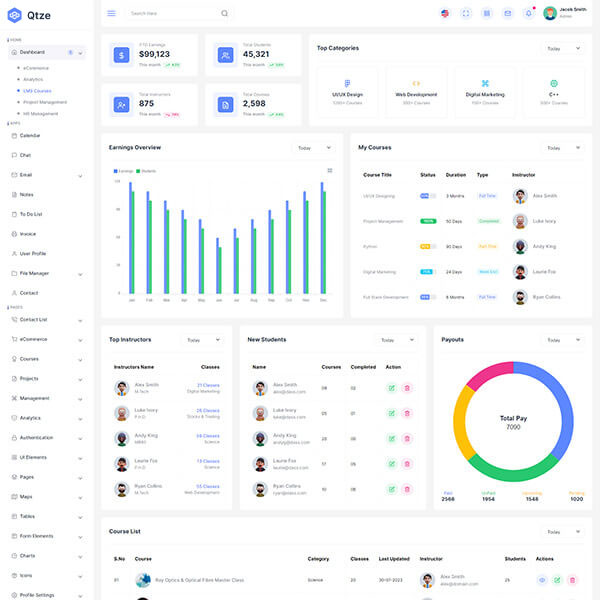Click delete icon for Luke Ivory student
The width and height of the screenshot is (600, 600).
click(x=407, y=412)
